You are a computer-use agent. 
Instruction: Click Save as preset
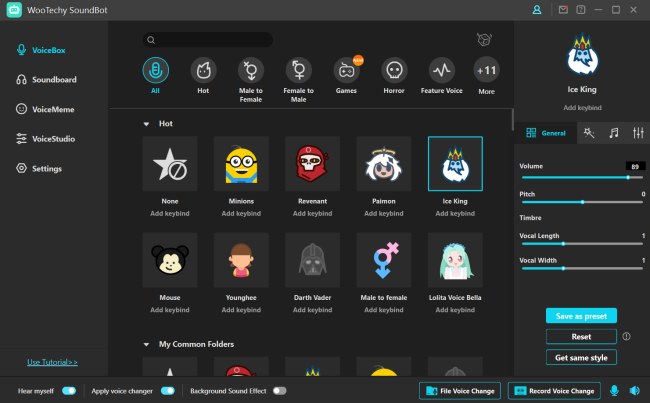click(581, 316)
